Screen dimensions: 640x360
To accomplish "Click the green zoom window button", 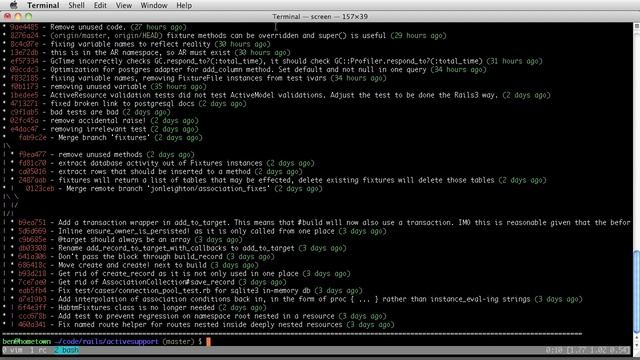I will (x=29, y=16).
